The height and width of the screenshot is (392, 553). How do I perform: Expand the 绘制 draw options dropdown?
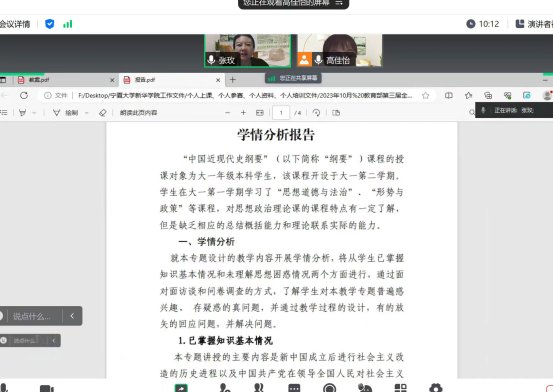[x=86, y=113]
